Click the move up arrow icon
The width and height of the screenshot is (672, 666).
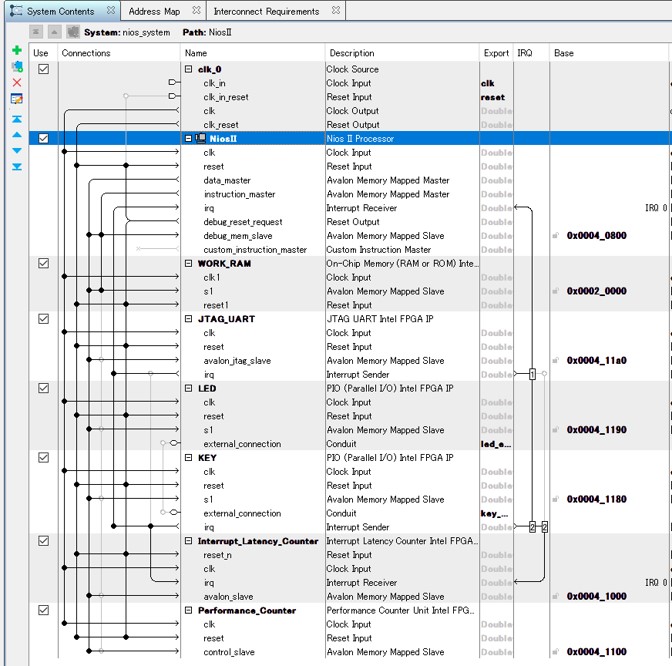click(17, 135)
